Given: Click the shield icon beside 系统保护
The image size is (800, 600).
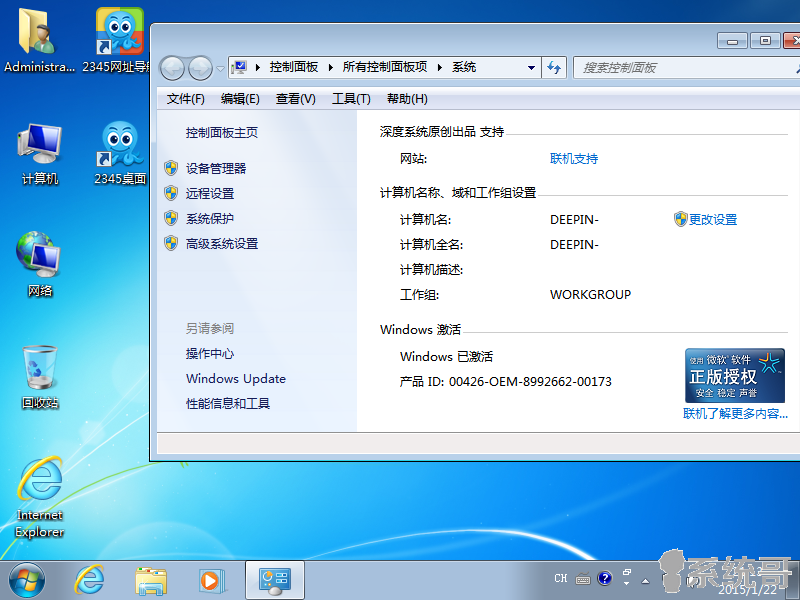Looking at the screenshot, I should coord(171,218).
